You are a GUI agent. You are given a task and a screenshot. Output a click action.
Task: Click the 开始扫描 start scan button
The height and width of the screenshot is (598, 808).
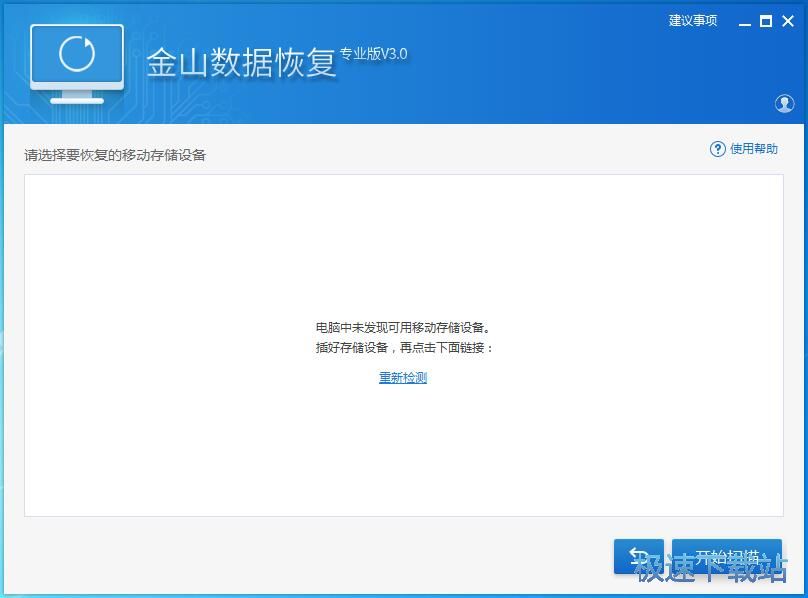click(727, 556)
